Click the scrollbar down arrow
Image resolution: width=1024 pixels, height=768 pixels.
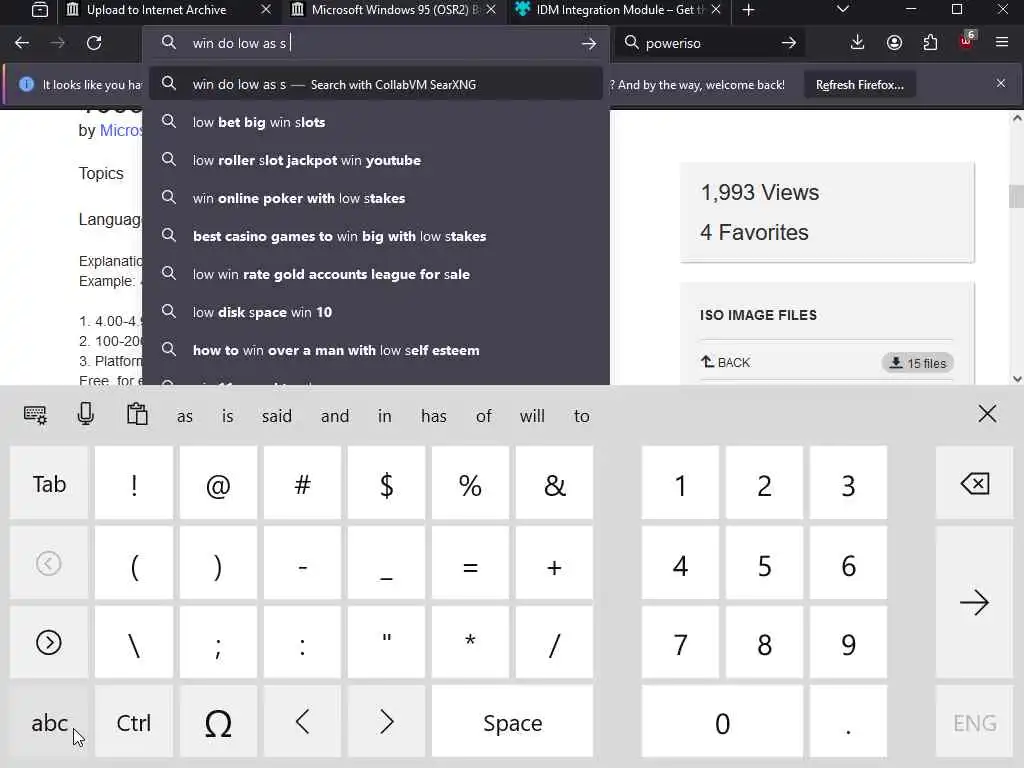(1017, 379)
